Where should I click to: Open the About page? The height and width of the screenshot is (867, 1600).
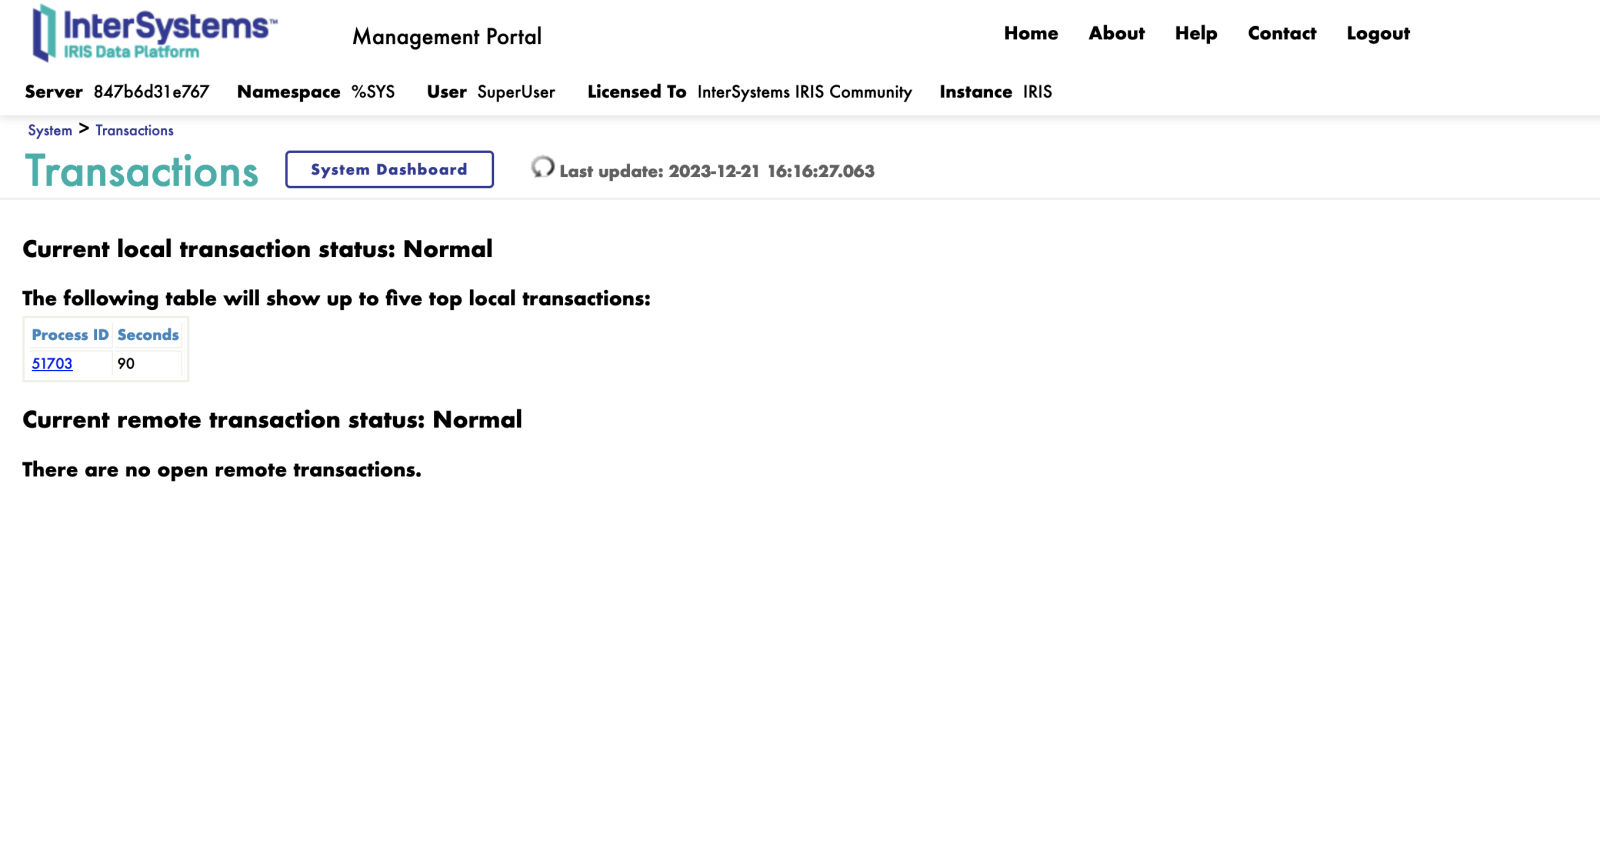click(1116, 33)
